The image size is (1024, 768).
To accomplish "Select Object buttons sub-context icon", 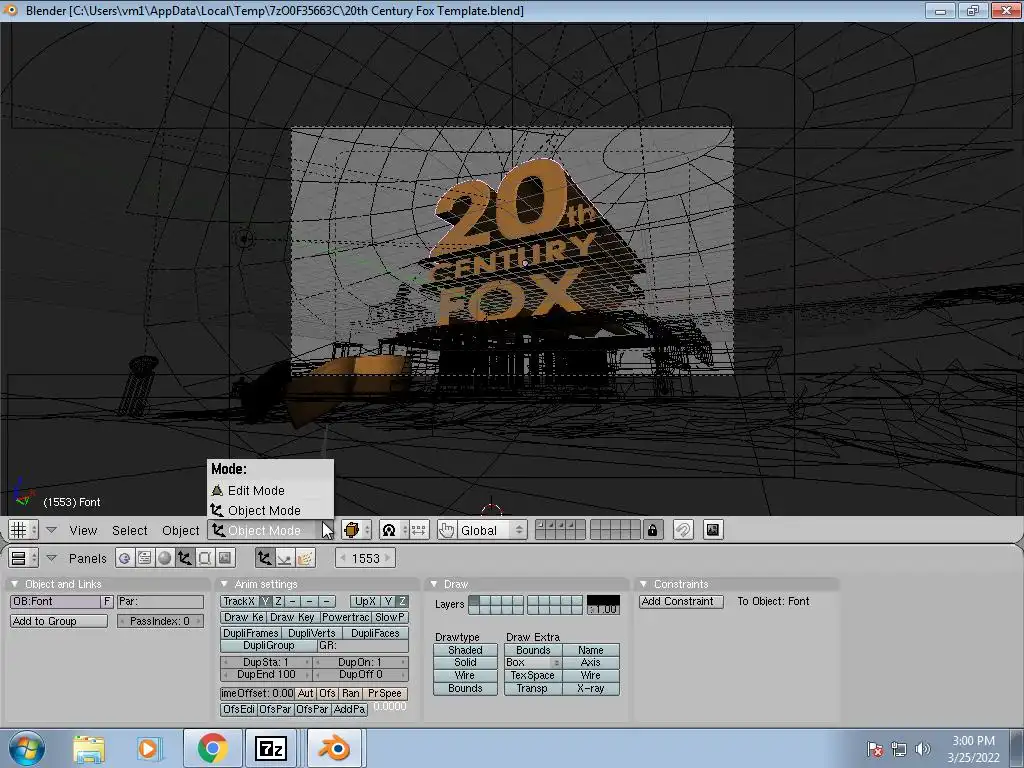I will tap(264, 558).
